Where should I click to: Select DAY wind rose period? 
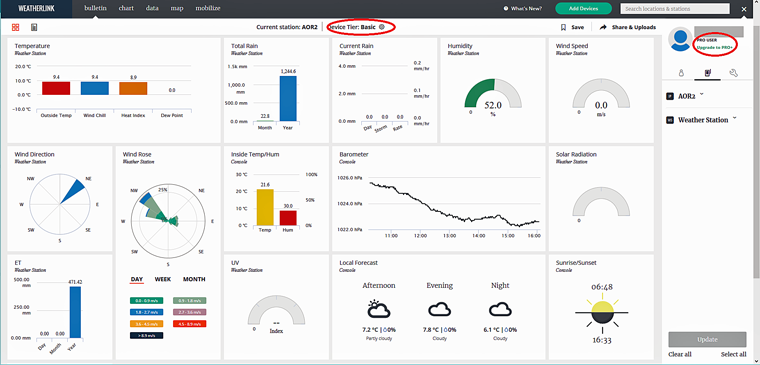click(x=137, y=279)
